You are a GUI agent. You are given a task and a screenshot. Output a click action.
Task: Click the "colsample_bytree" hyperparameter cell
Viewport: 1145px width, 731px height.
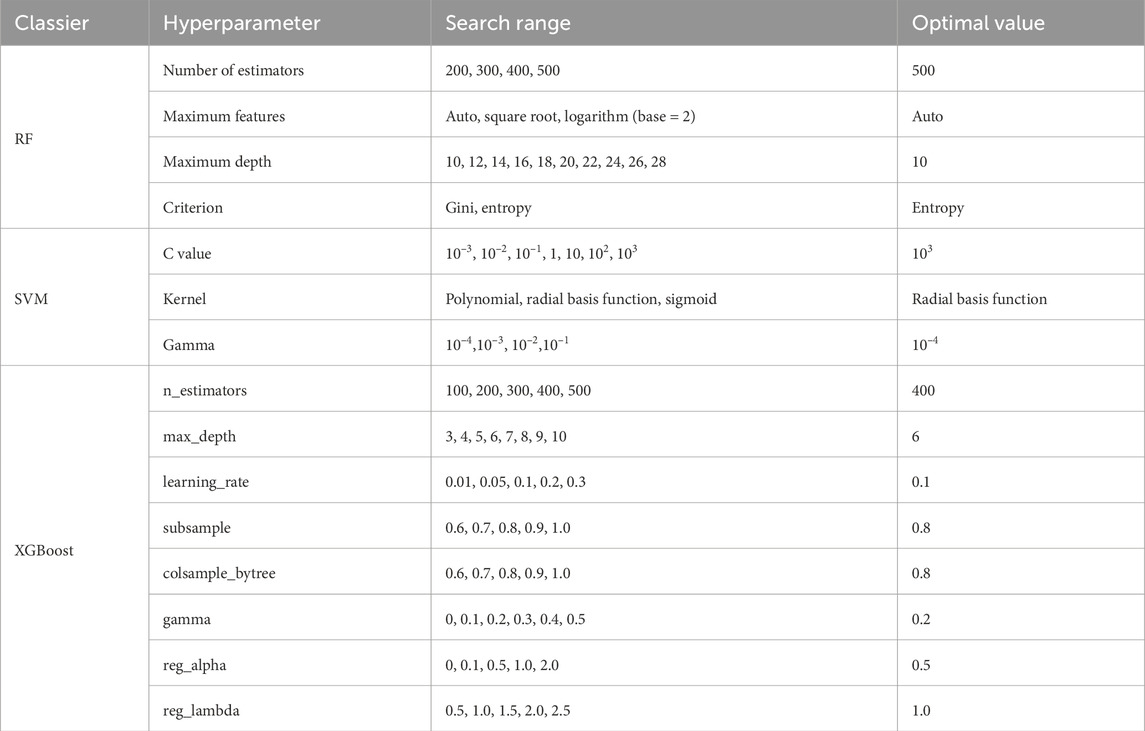220,574
